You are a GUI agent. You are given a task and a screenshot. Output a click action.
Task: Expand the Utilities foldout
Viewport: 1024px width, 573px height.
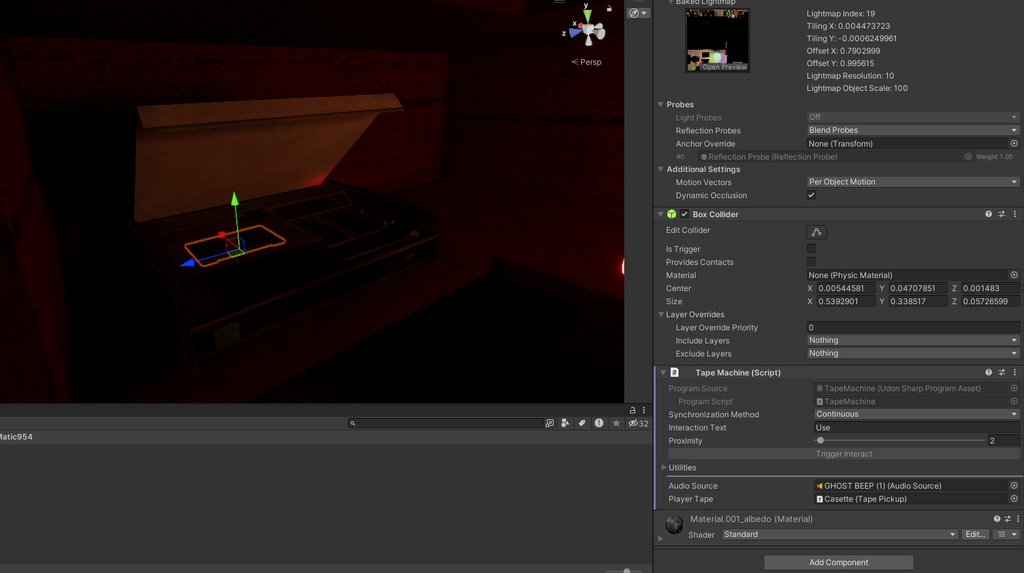point(664,468)
